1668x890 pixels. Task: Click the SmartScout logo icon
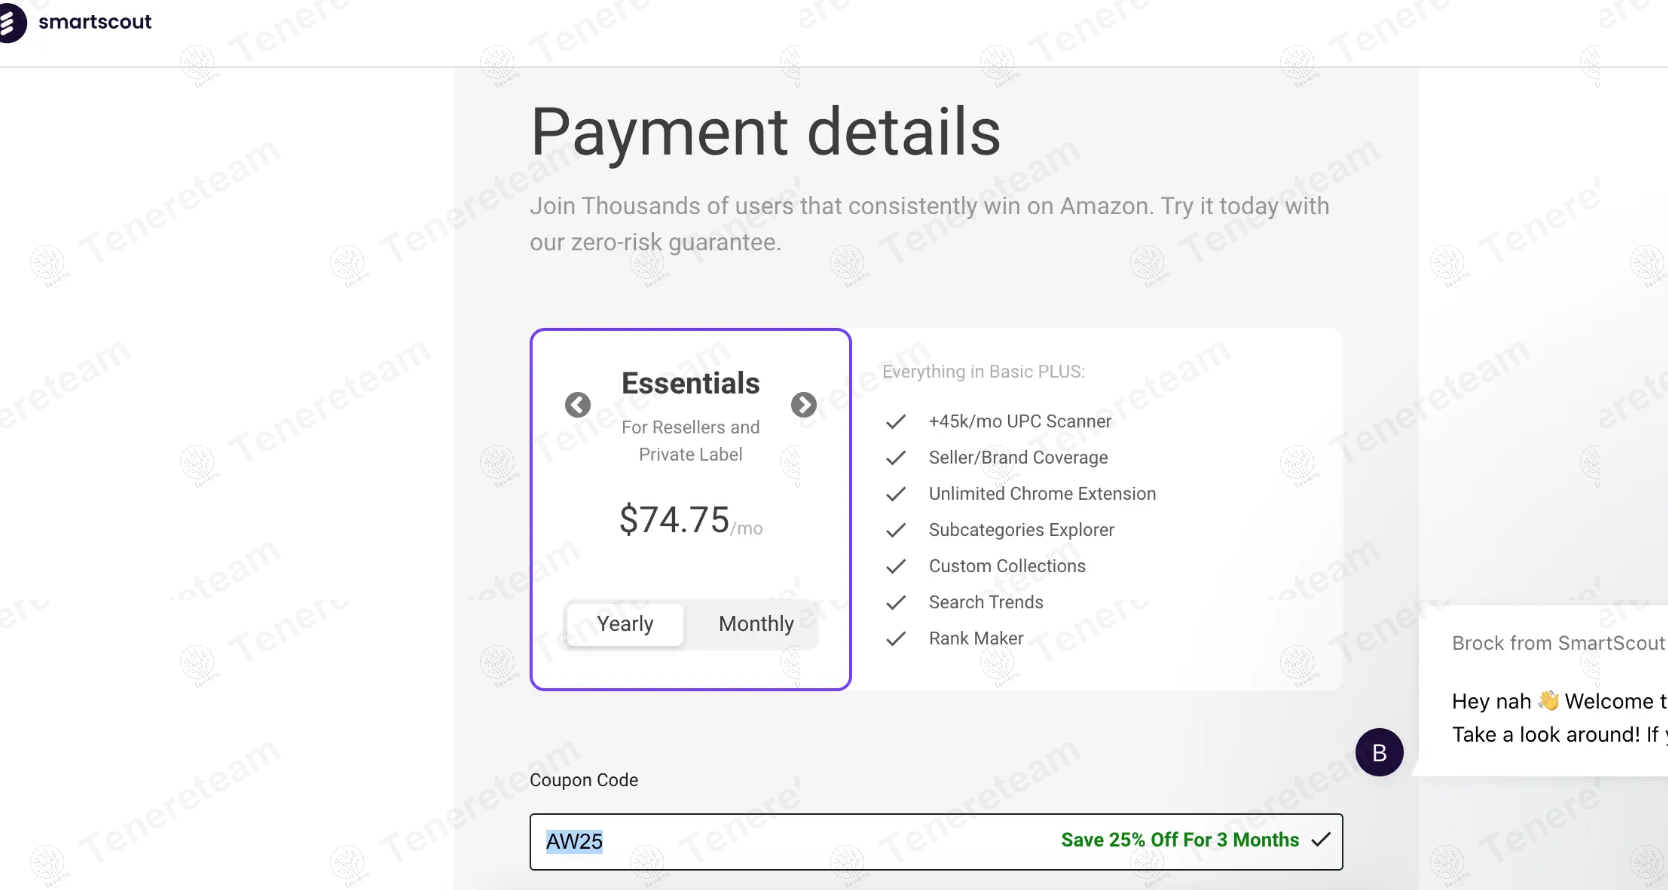[x=11, y=23]
